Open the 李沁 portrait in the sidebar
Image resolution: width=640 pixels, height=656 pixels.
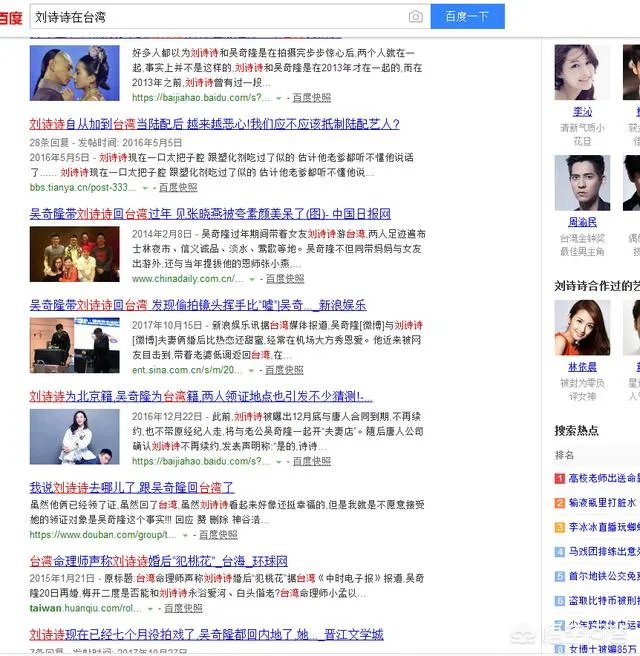(x=582, y=72)
